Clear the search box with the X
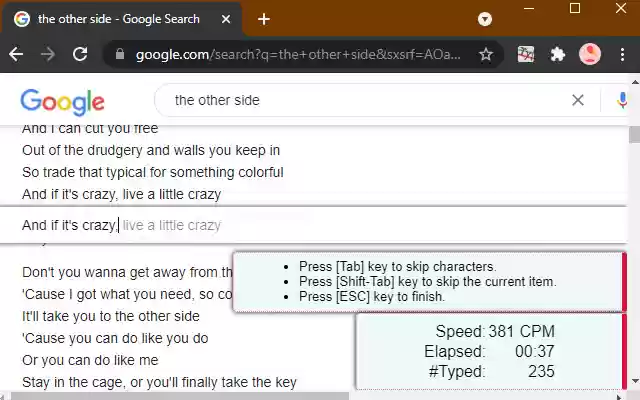Viewport: 640px width, 400px height. click(578, 100)
